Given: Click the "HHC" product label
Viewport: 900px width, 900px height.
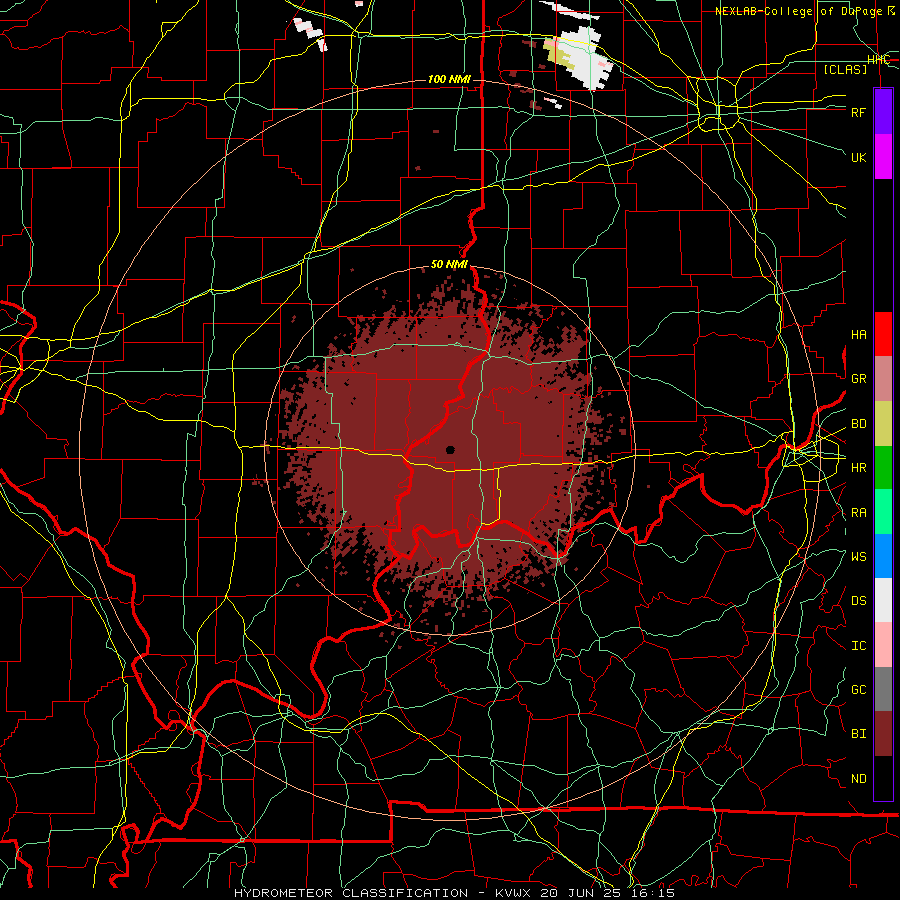Looking at the screenshot, I should coord(878,59).
